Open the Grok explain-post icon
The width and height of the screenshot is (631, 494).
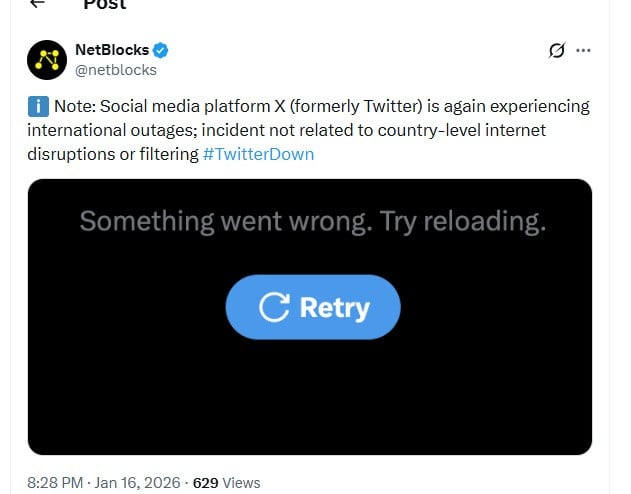[x=557, y=51]
